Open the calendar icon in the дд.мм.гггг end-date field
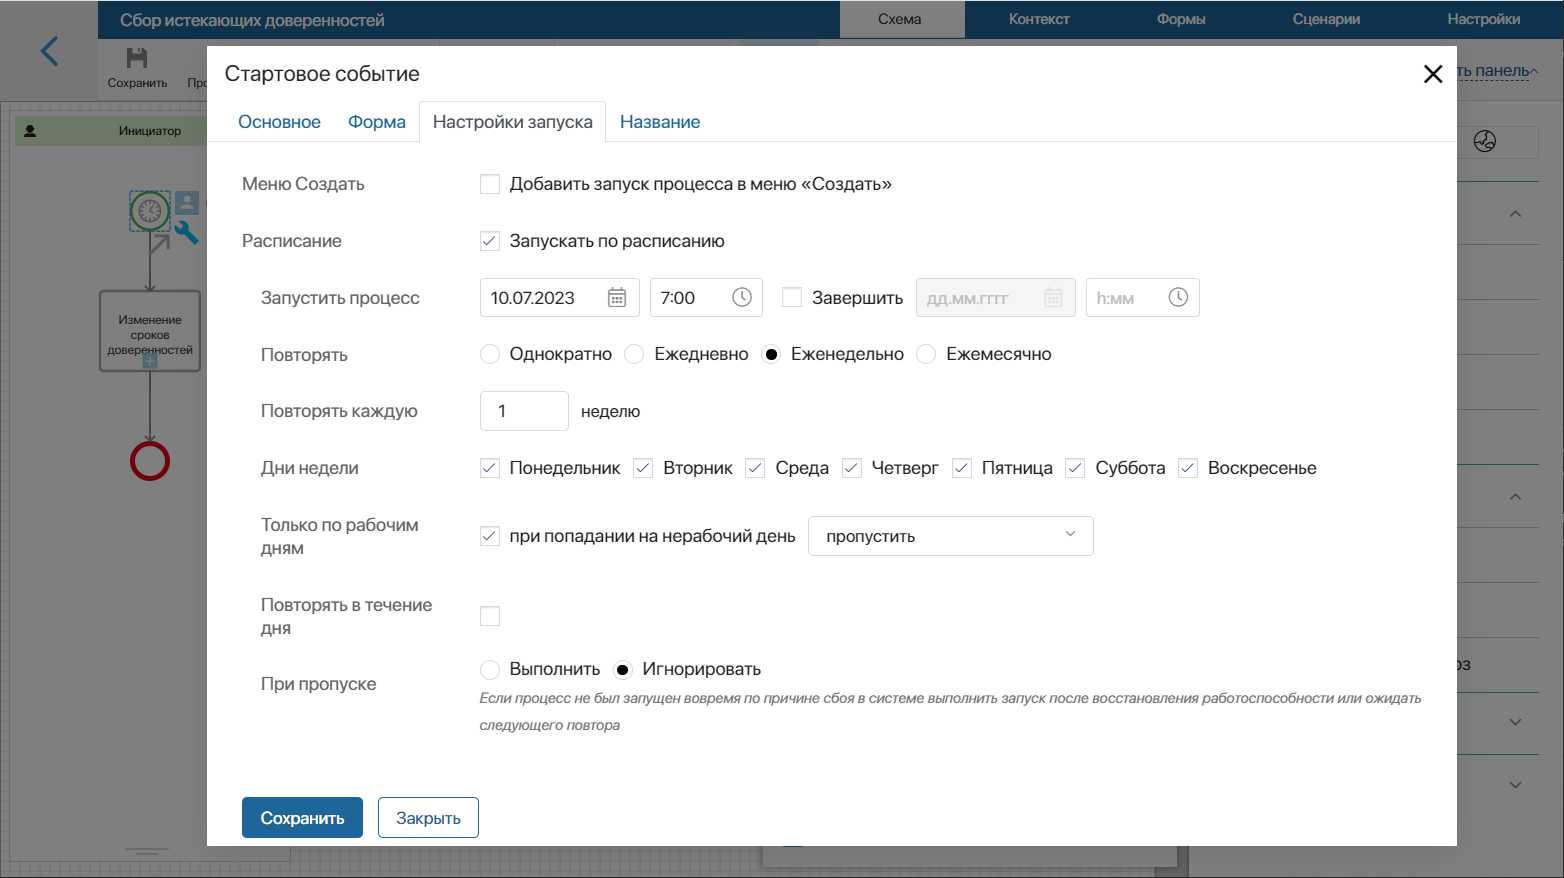This screenshot has width=1564, height=878. [x=1053, y=297]
